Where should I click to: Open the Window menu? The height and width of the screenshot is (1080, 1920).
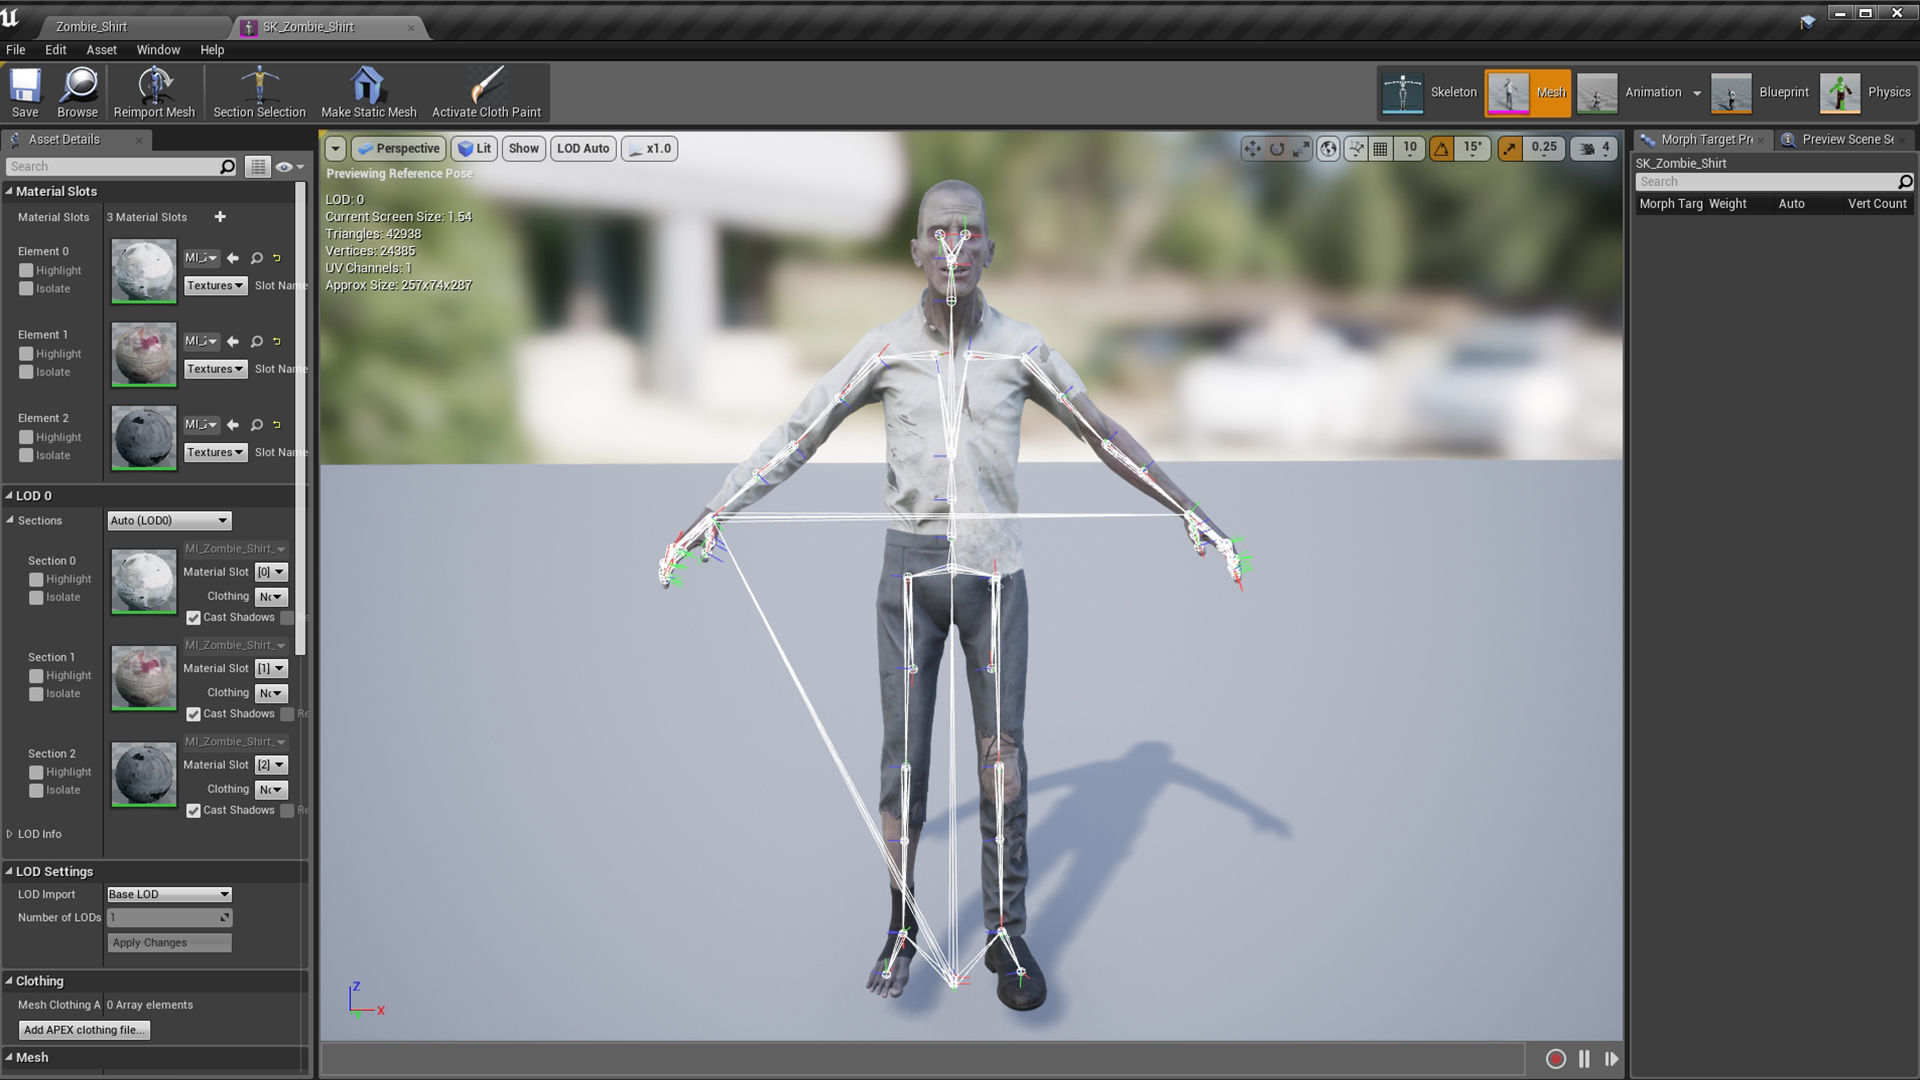tap(158, 50)
